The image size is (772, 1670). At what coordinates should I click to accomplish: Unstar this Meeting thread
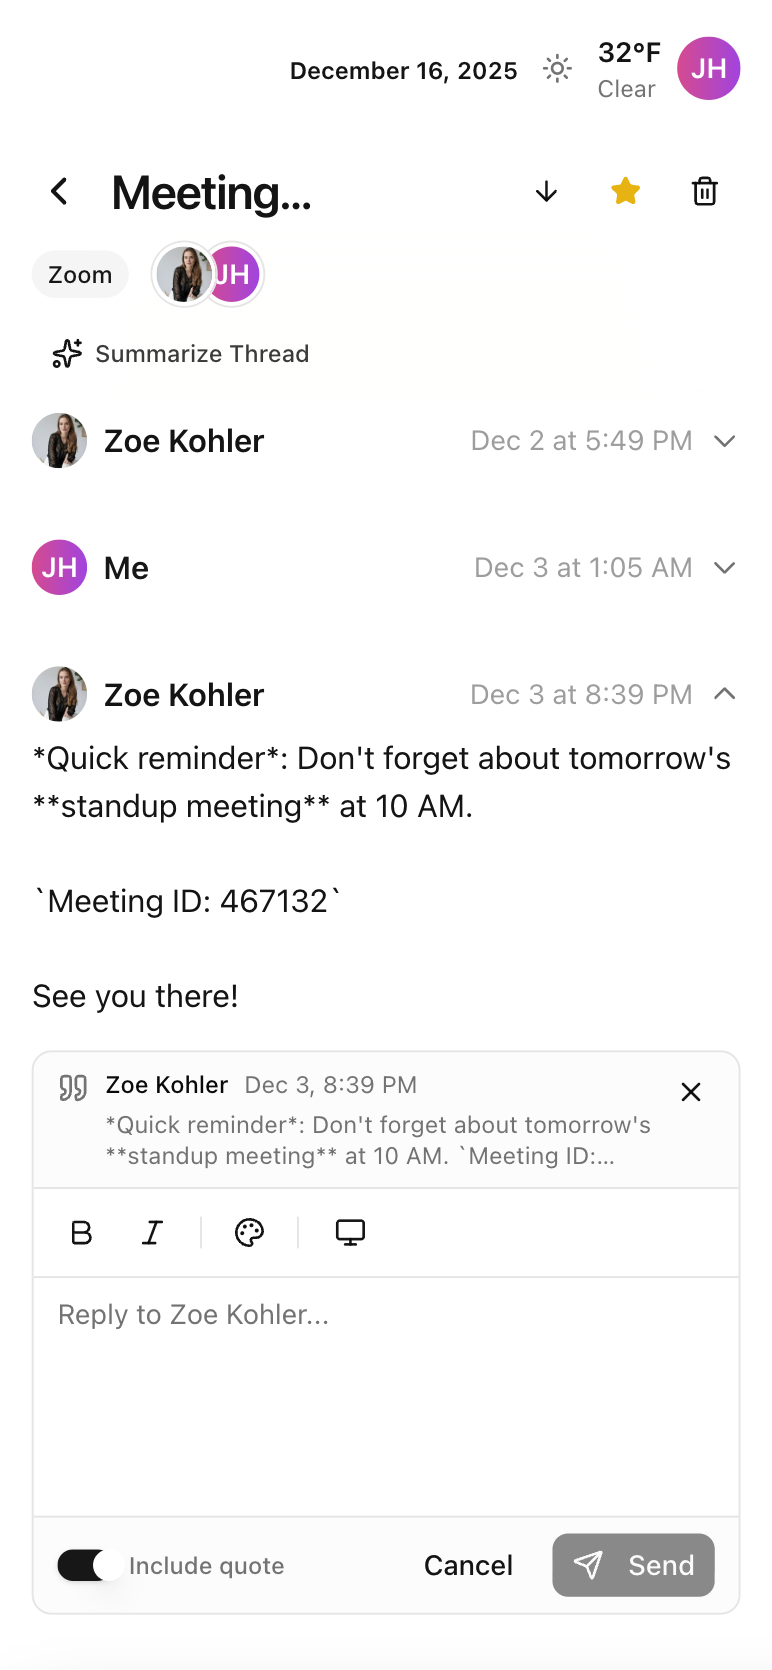pos(625,191)
